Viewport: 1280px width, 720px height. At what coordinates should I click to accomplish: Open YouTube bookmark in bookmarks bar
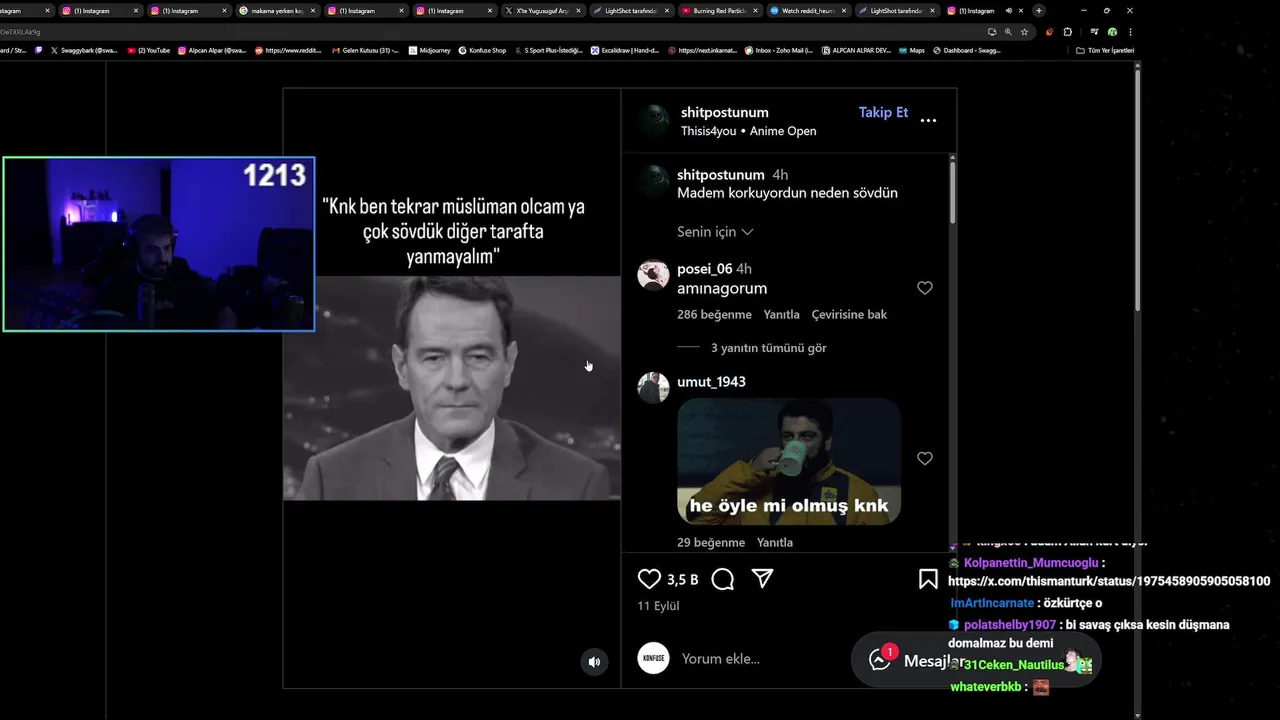coord(148,50)
